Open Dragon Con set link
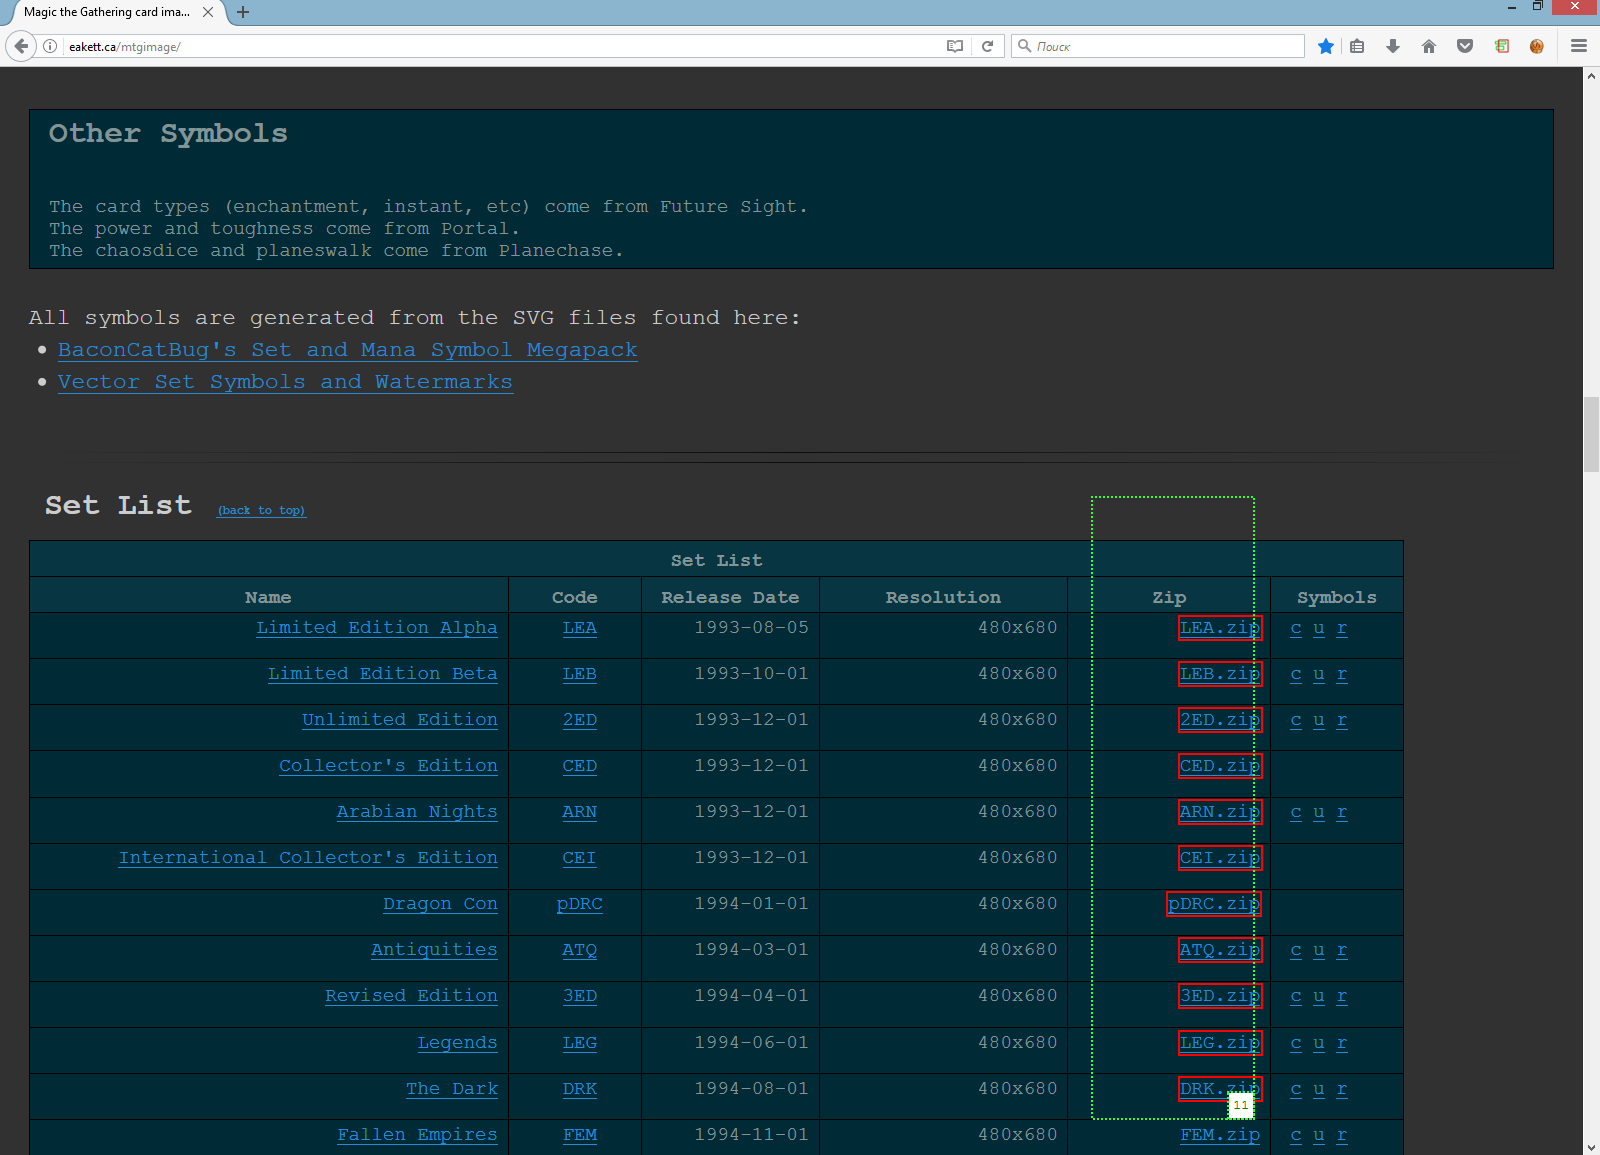Image resolution: width=1600 pixels, height=1155 pixels. (440, 904)
